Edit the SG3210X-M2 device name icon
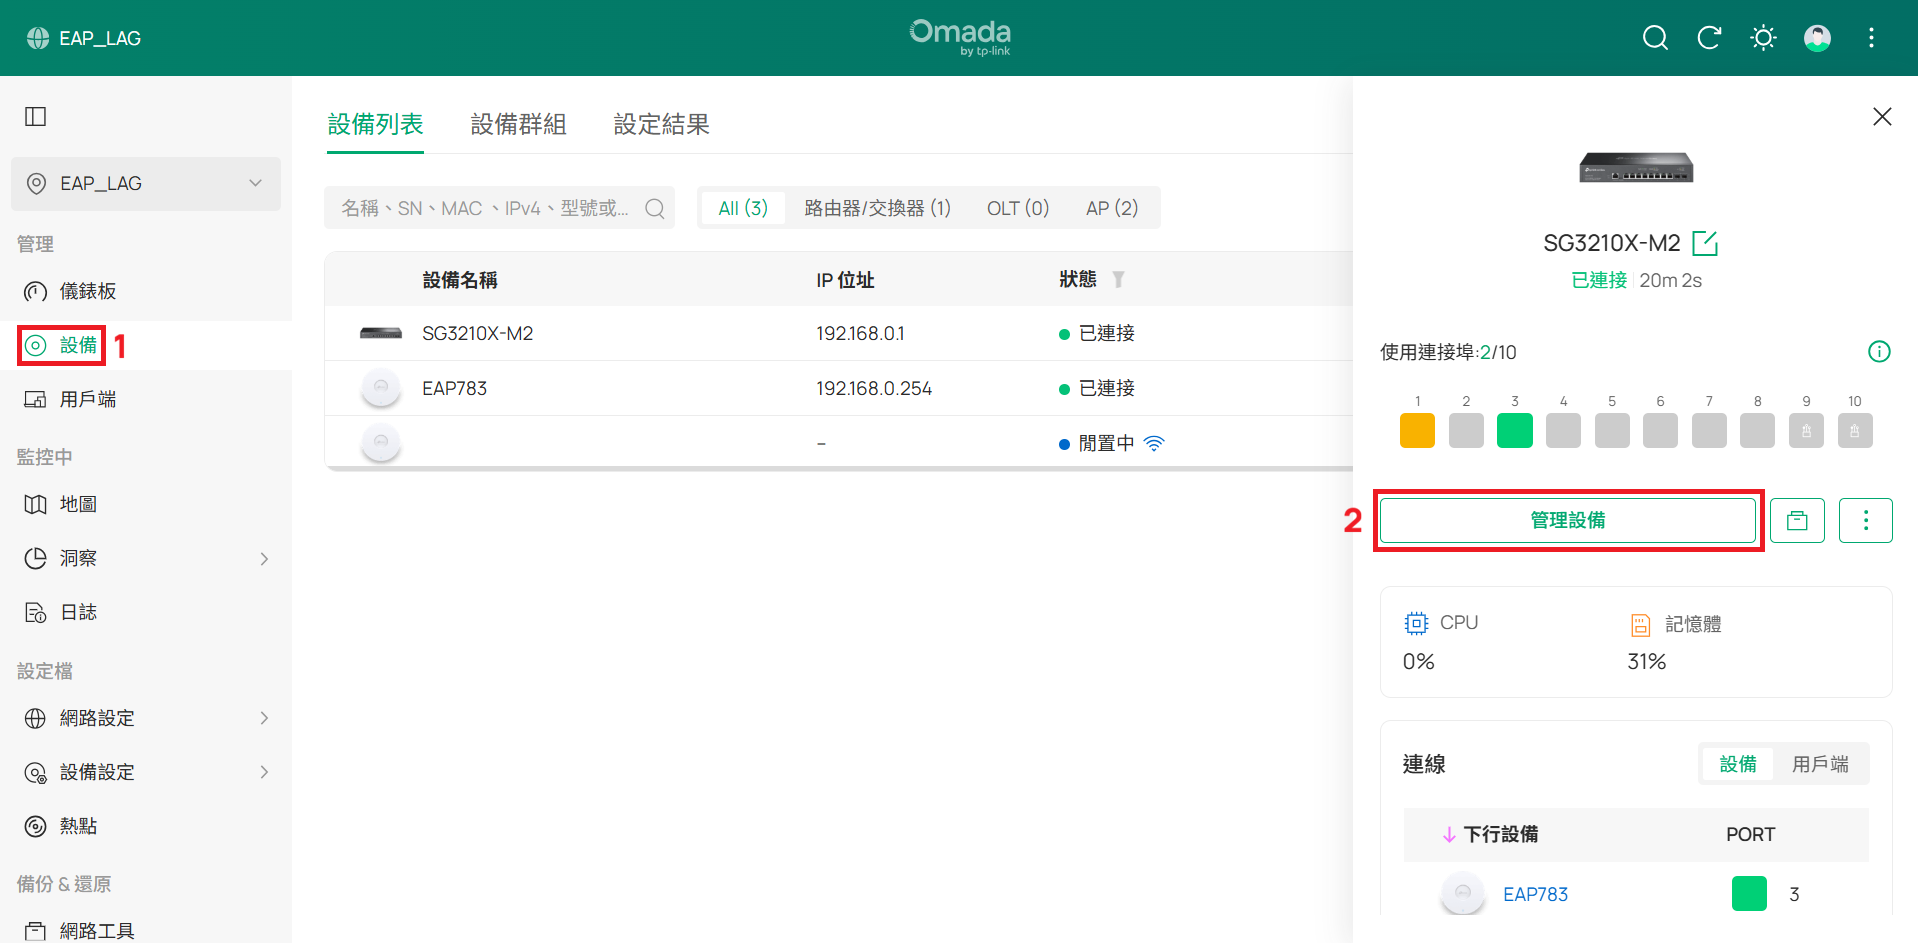 1705,243
